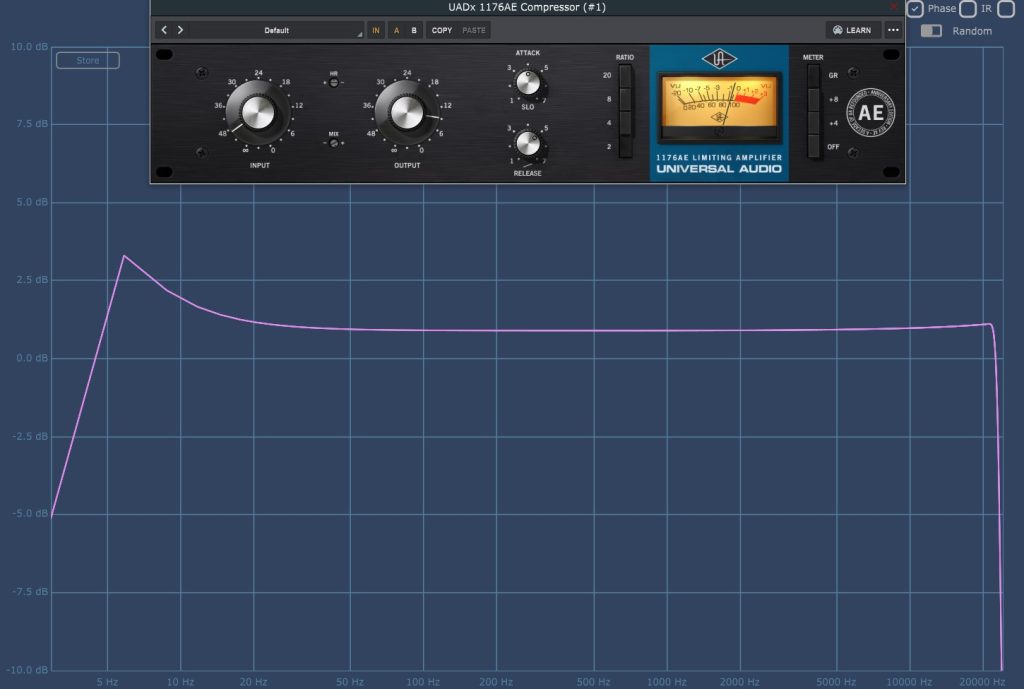Click the HR headroom screw control
Screen dimensions: 1024x689
click(x=333, y=83)
